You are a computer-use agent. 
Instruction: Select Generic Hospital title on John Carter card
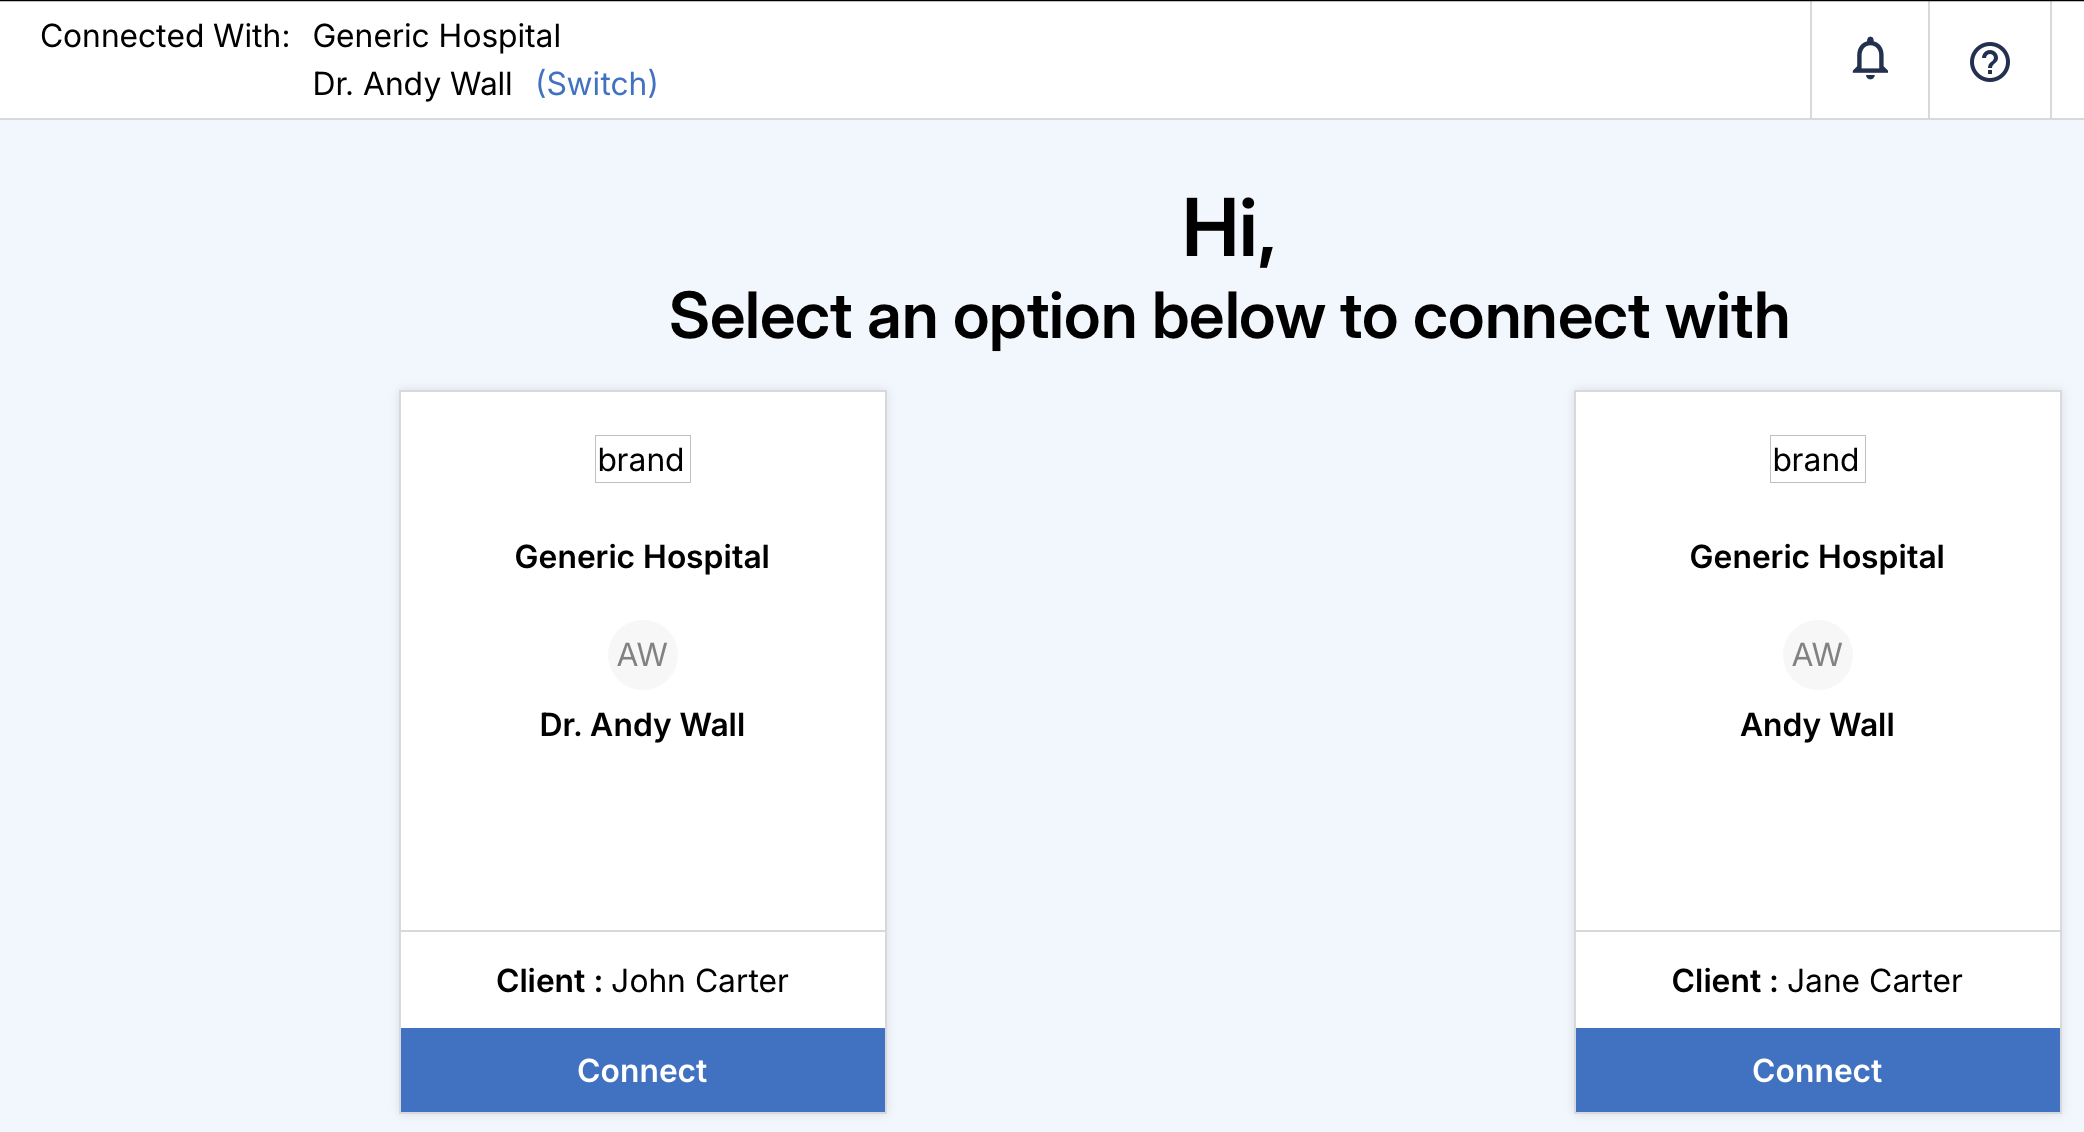point(642,557)
